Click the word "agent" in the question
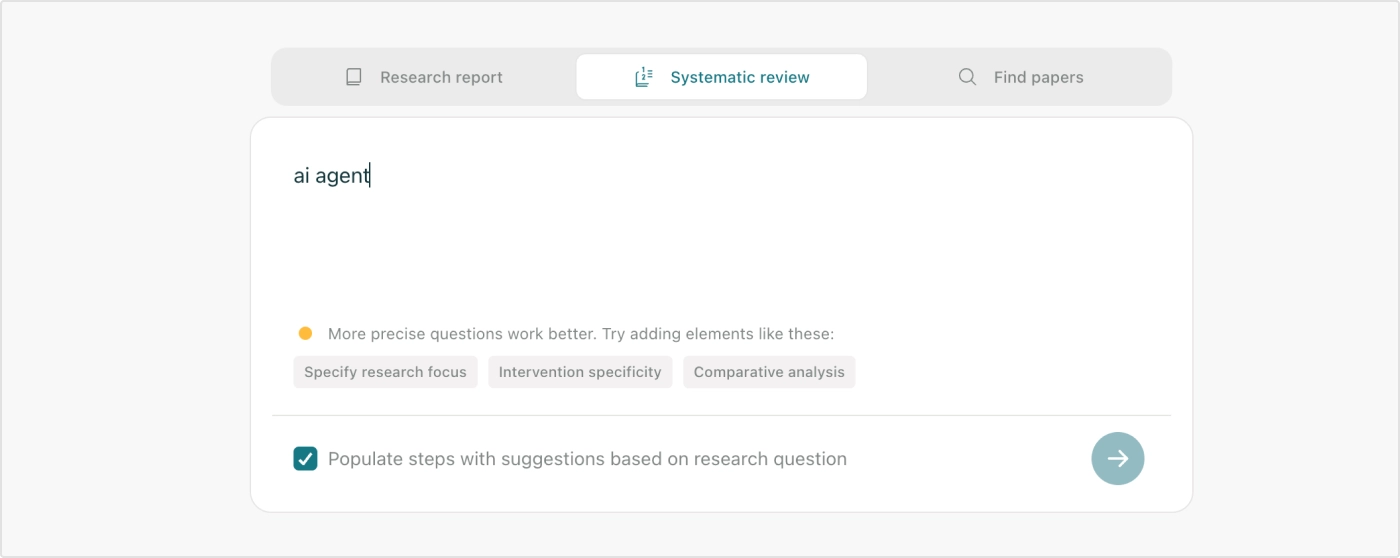The height and width of the screenshot is (558, 1400). pos(342,176)
